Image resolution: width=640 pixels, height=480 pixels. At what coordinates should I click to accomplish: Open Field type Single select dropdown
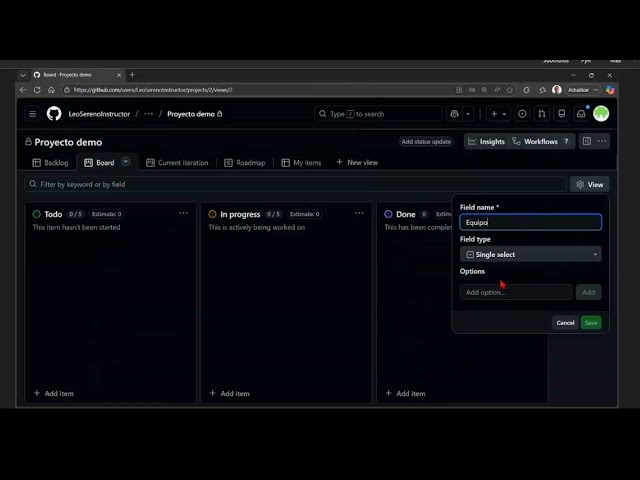(530, 254)
